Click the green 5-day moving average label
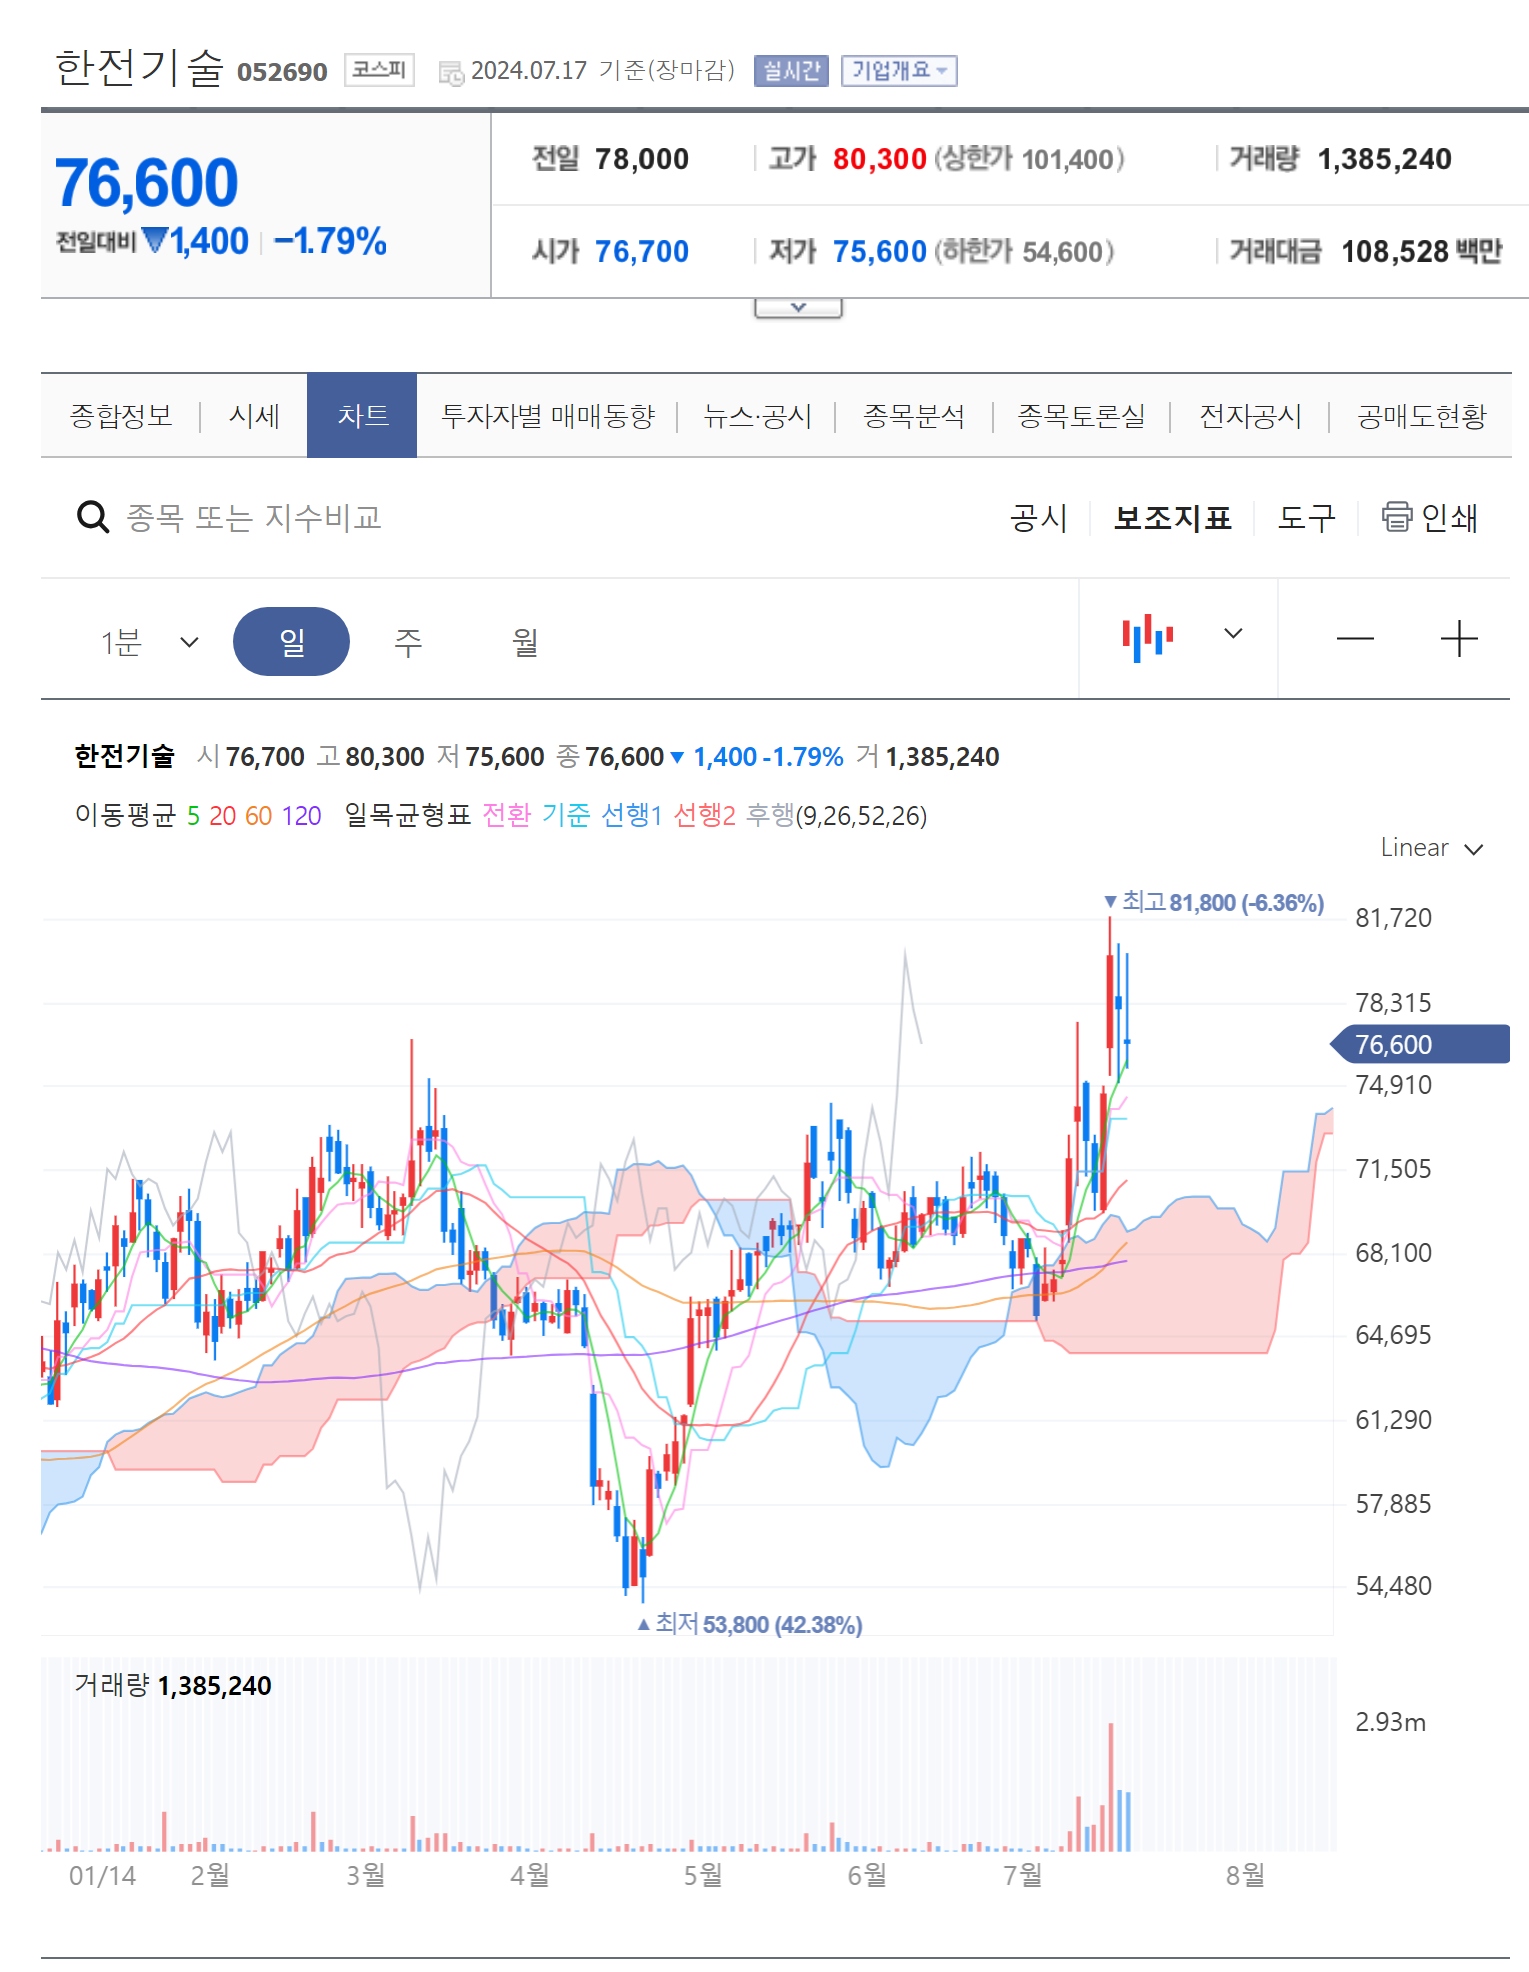The image size is (1529, 1972). (196, 818)
